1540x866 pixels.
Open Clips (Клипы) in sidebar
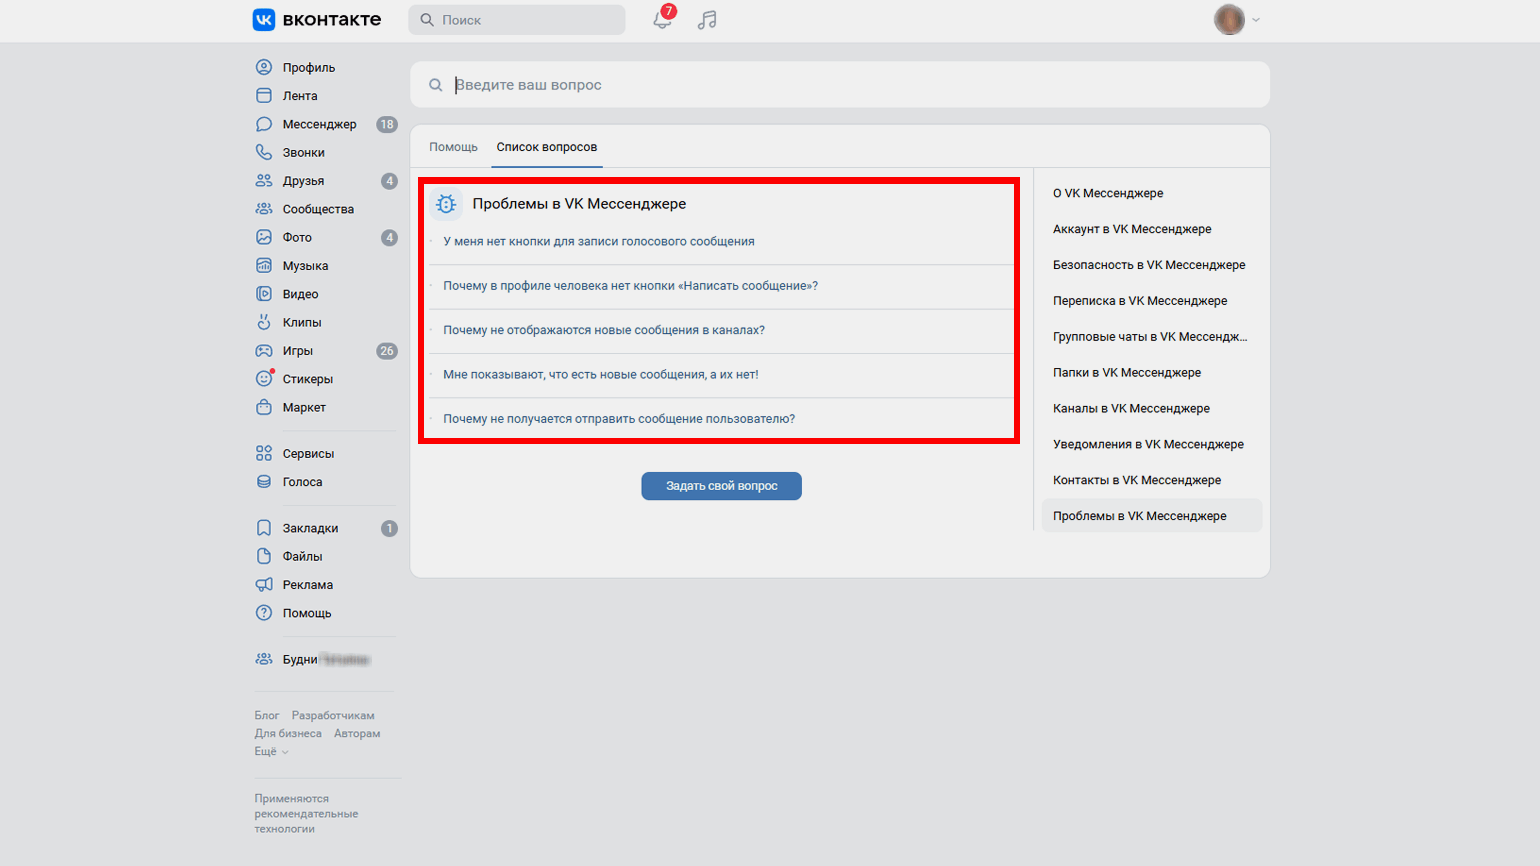coord(301,322)
